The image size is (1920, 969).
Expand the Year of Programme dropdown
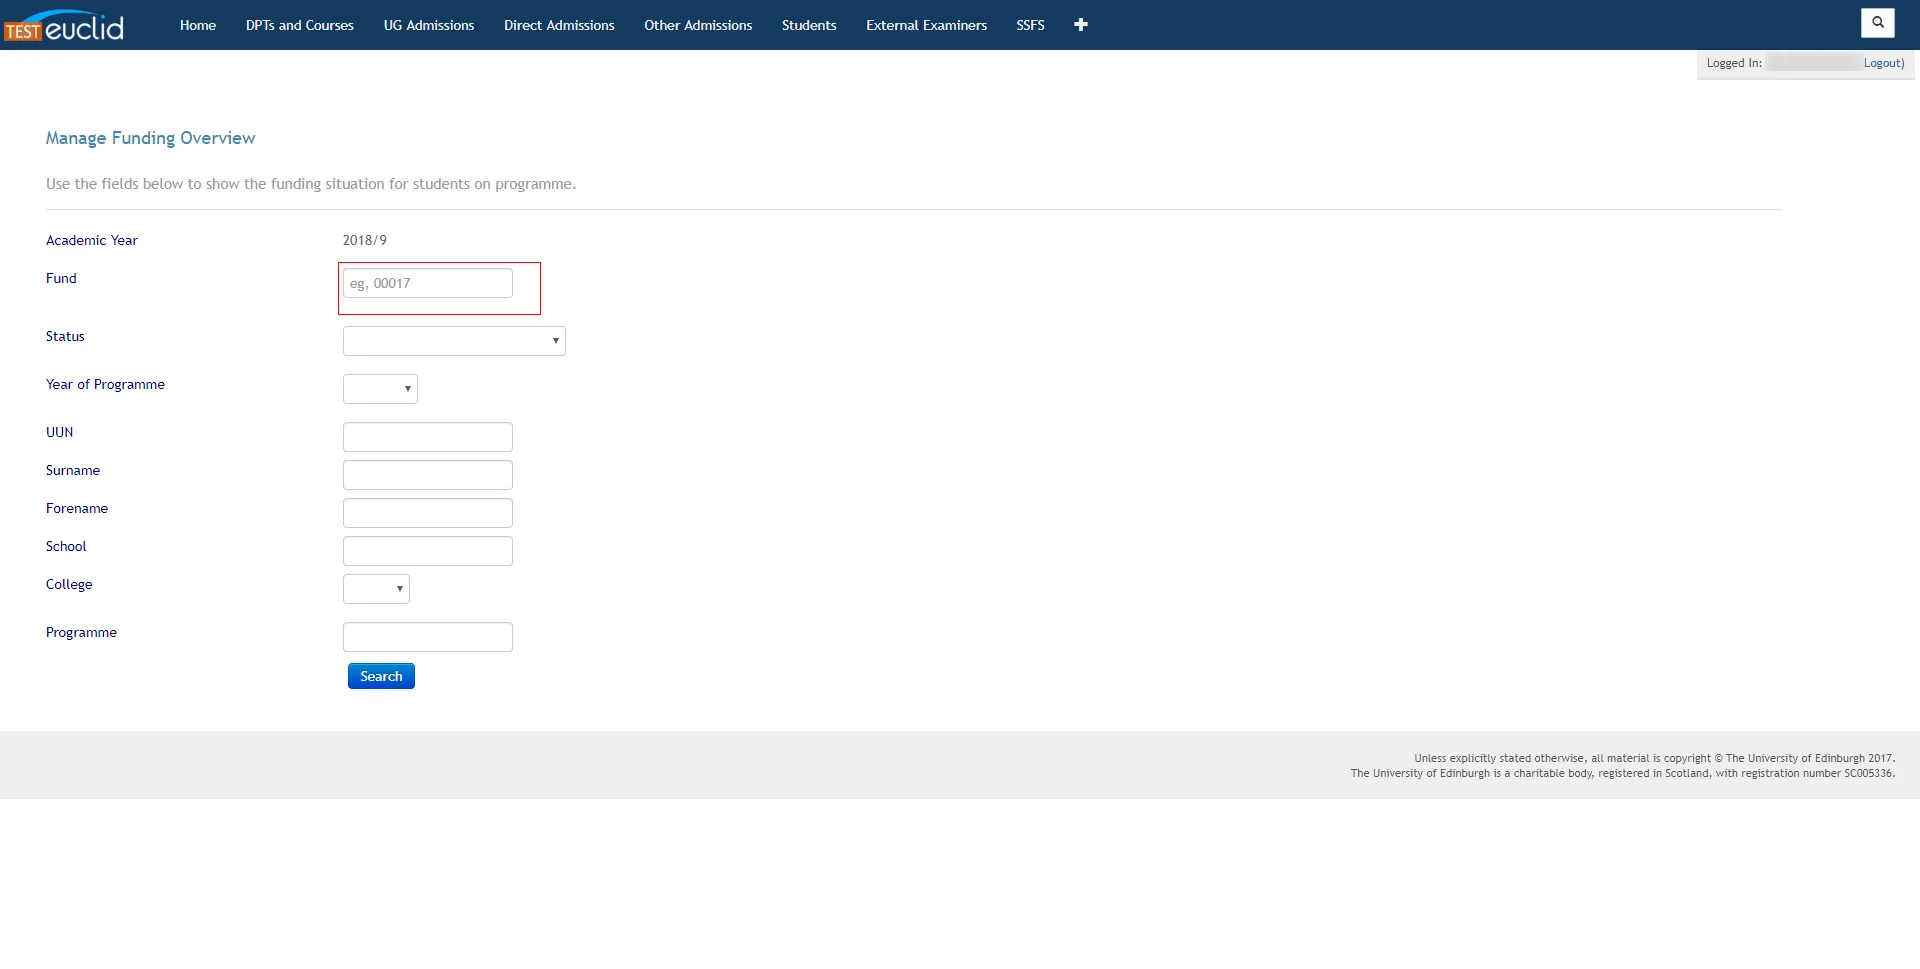click(380, 389)
